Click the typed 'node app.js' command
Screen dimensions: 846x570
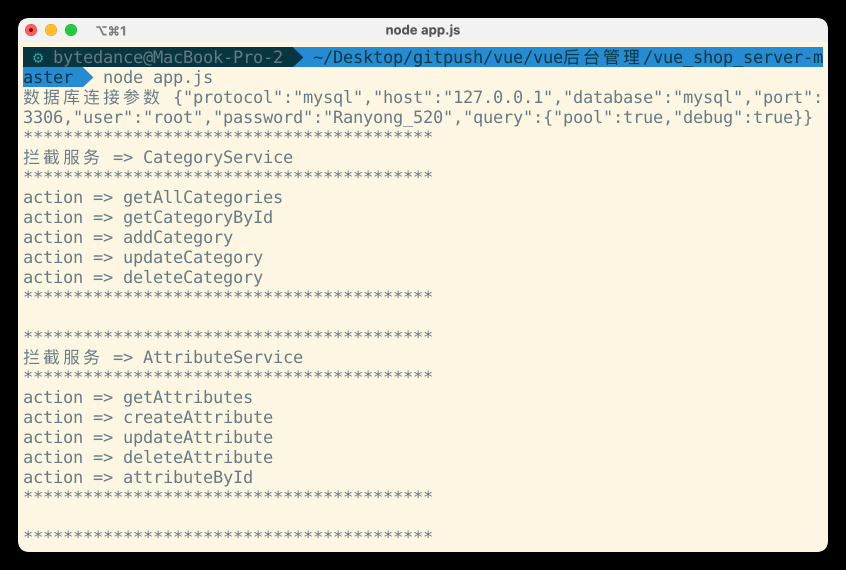157,78
